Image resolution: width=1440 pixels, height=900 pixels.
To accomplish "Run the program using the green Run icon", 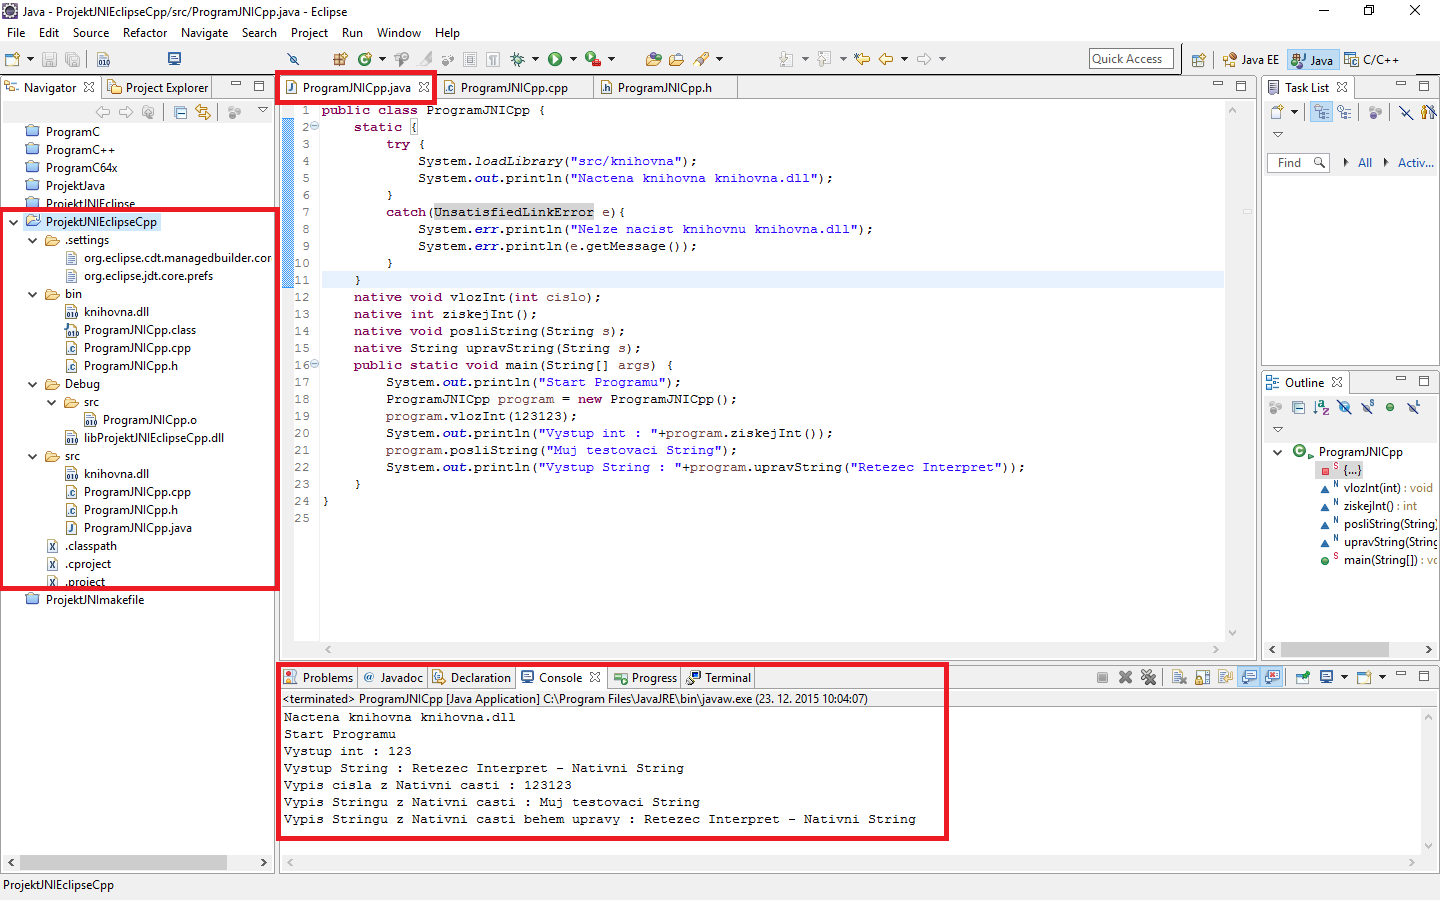I will click(x=556, y=59).
